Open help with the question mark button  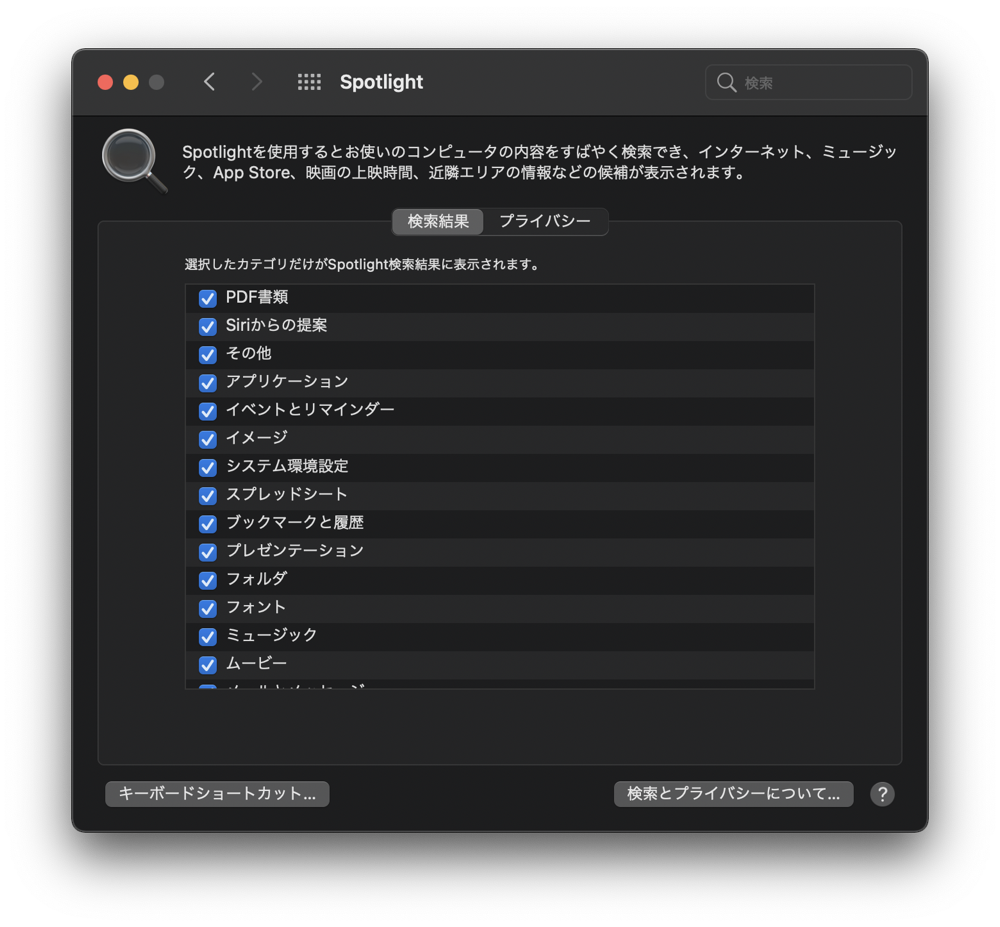pos(882,794)
